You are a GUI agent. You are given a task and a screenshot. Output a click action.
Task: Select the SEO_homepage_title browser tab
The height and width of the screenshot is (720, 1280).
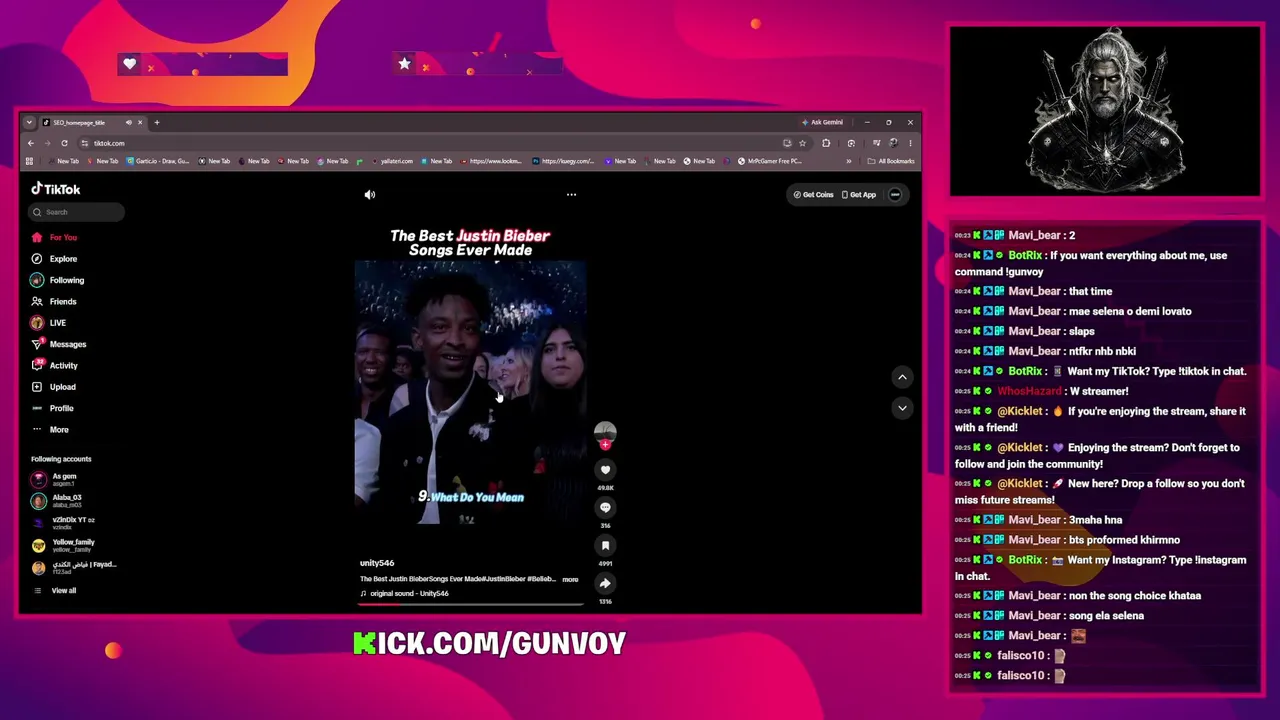click(92, 123)
